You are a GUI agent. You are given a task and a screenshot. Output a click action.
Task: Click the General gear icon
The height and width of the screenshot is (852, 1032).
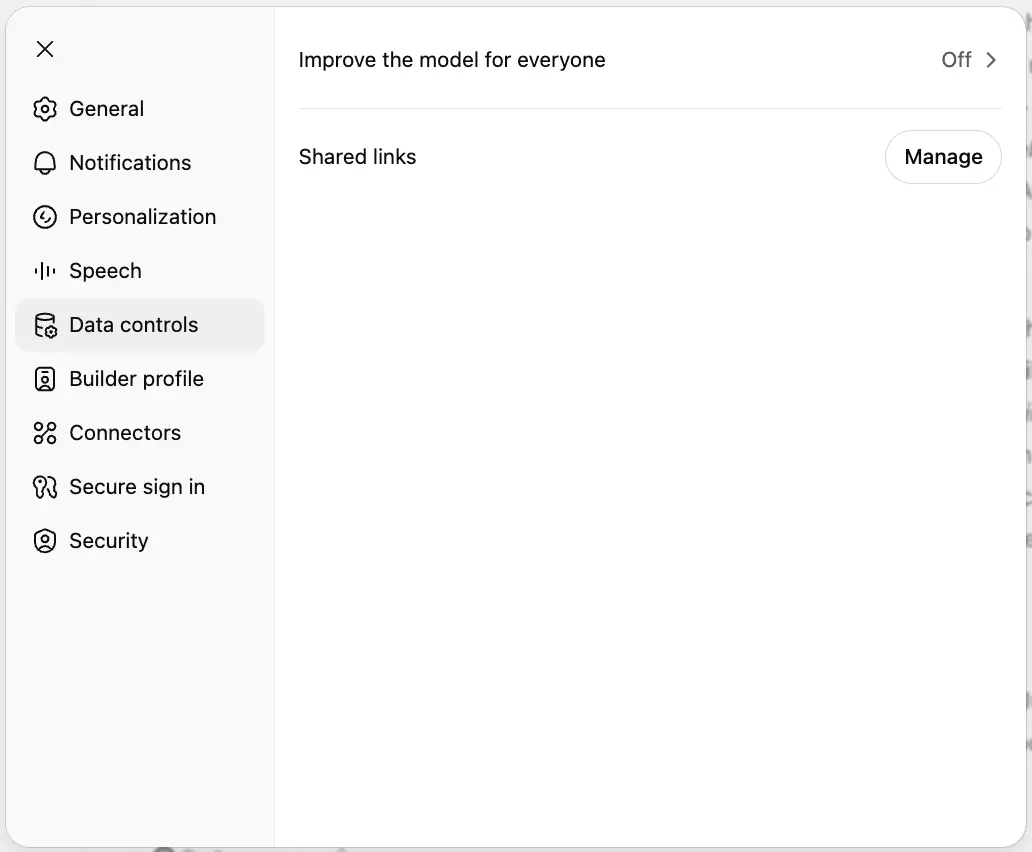pos(45,109)
